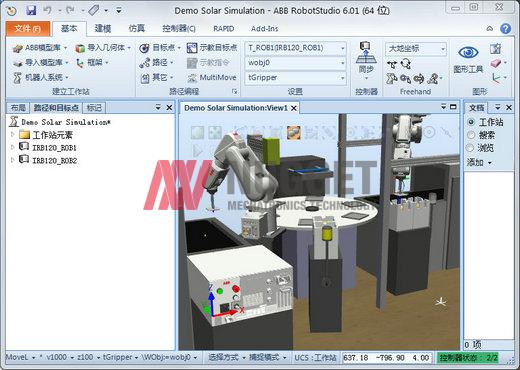Open the help question mark icon
Viewport: 520px width, 370px height.
506,29
